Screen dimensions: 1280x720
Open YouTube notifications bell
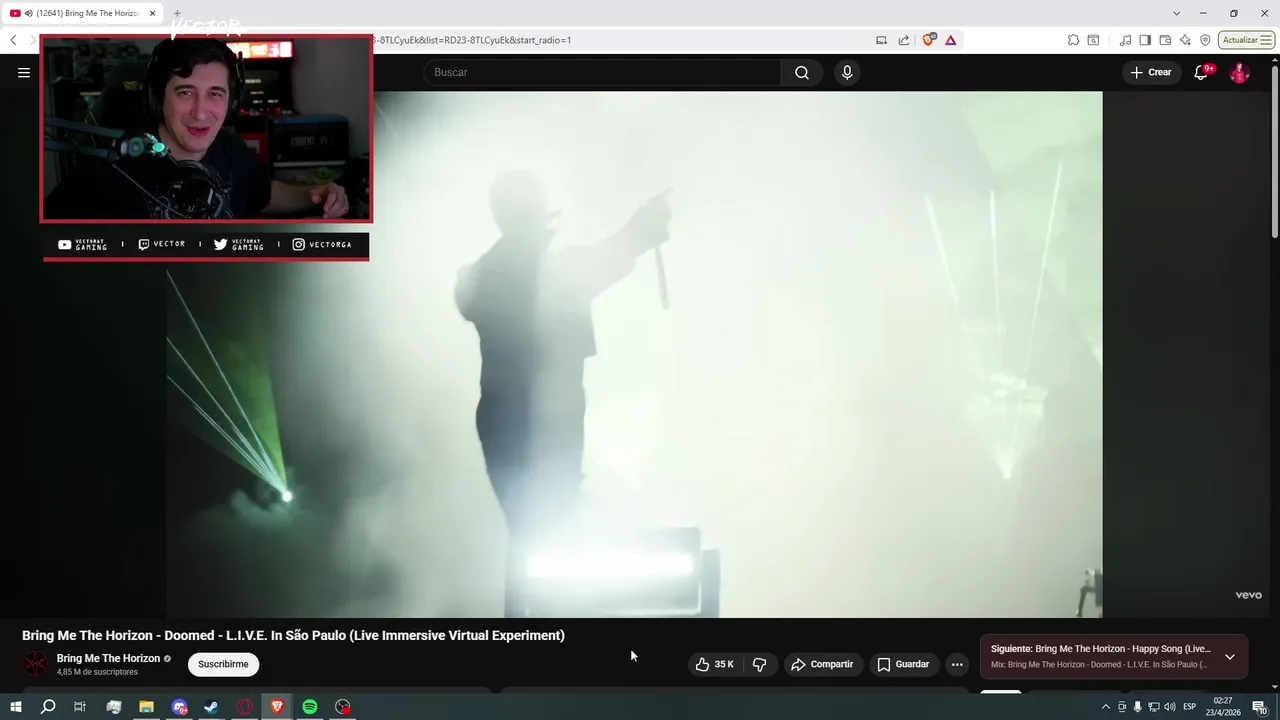coord(1202,72)
